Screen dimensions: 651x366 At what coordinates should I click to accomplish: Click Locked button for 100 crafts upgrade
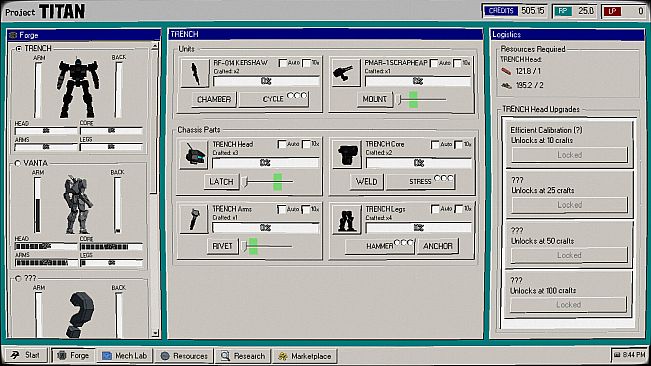[568, 305]
